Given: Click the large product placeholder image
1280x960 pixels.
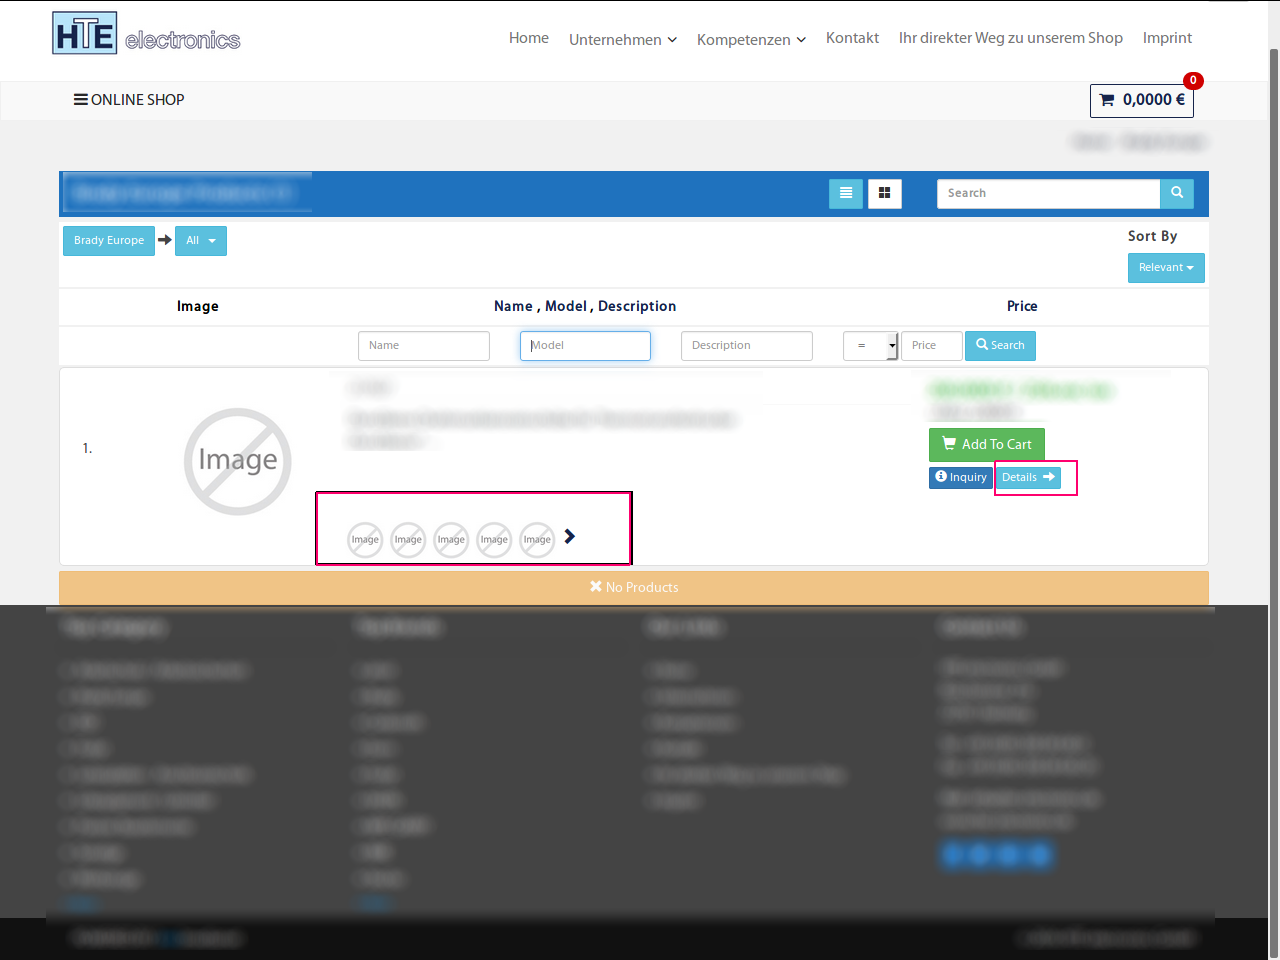Looking at the screenshot, I should click(238, 461).
